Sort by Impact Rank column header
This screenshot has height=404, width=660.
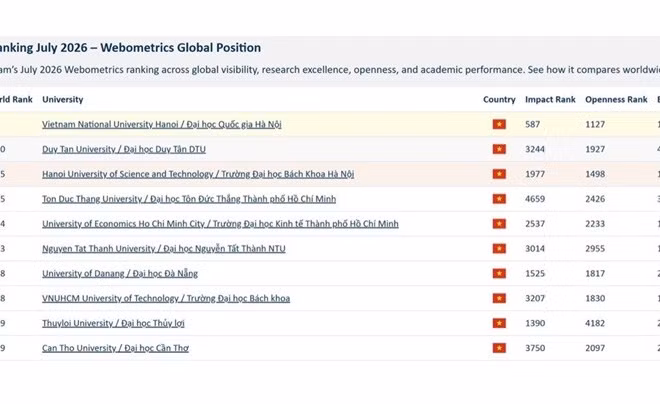click(550, 99)
